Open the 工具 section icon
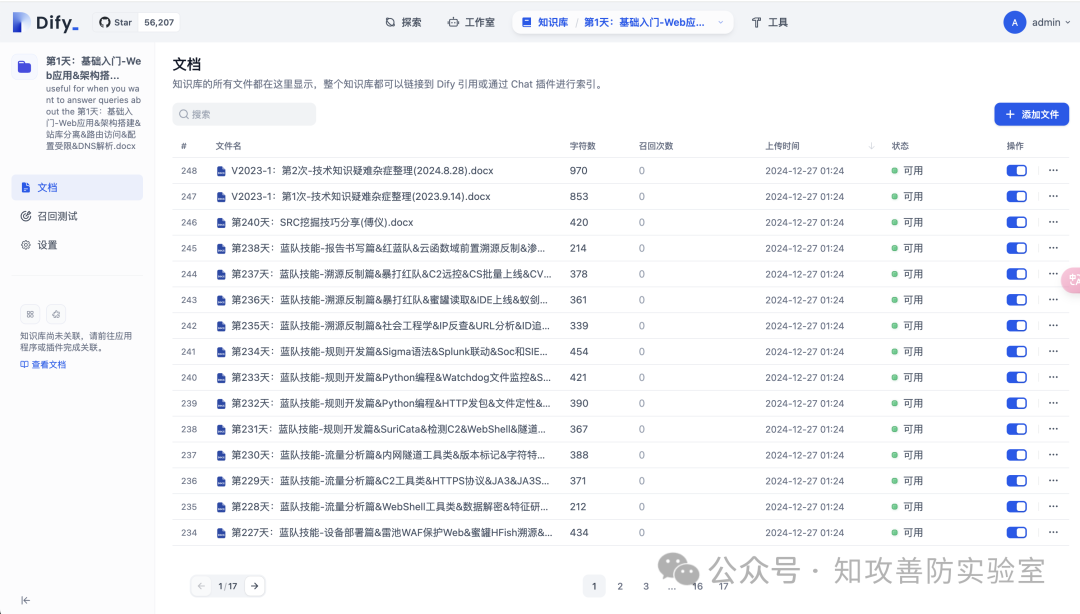 [757, 21]
